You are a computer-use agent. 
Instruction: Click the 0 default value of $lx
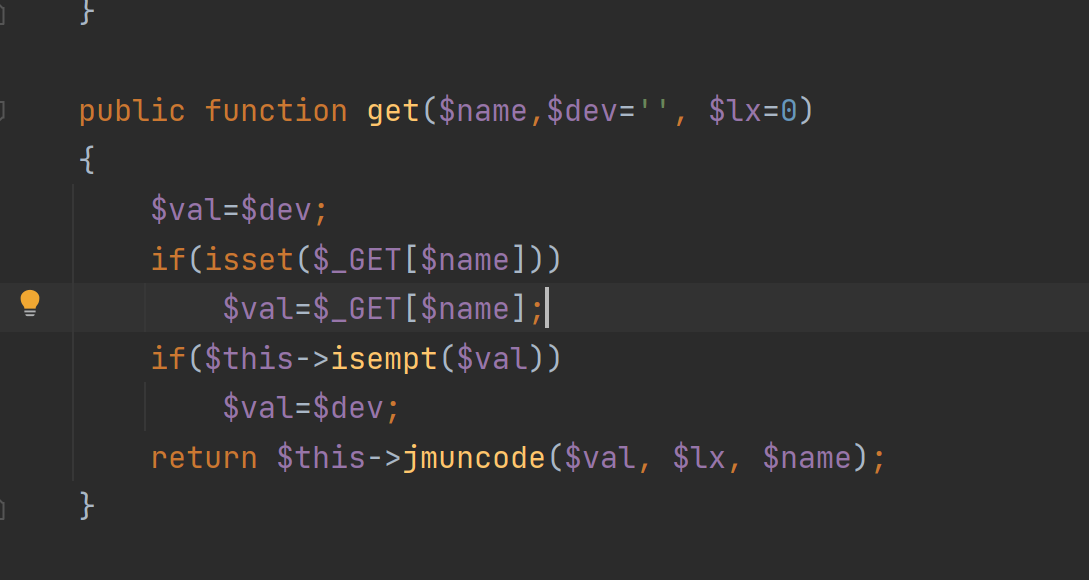[788, 111]
